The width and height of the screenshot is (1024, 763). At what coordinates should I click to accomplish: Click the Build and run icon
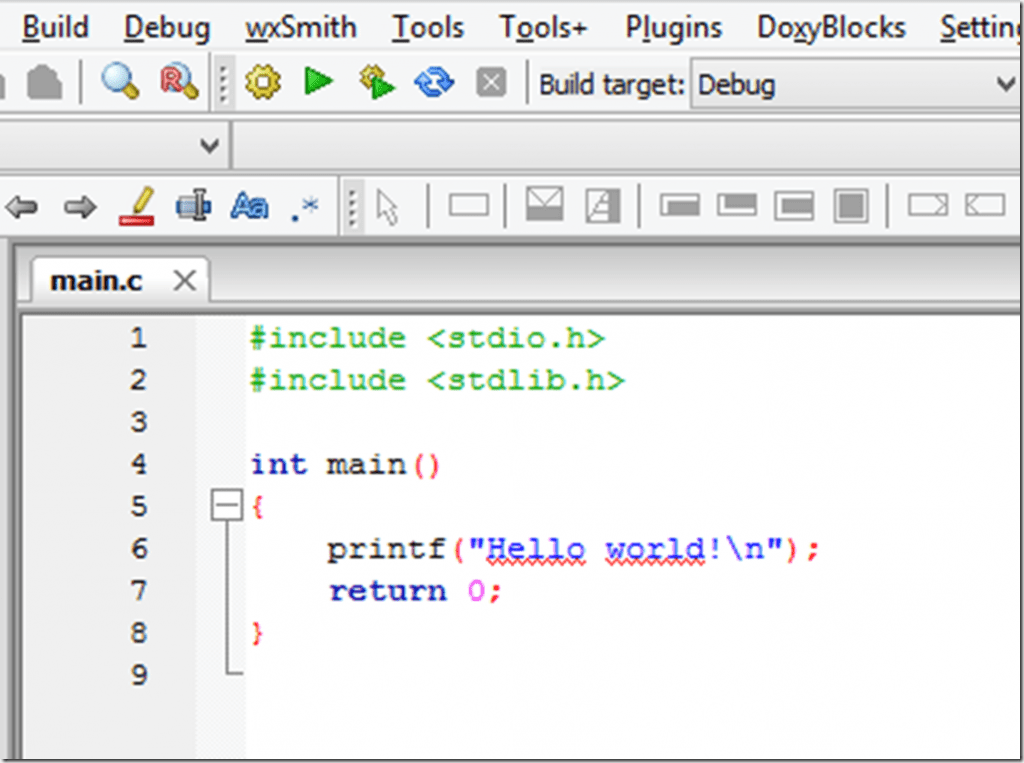click(x=377, y=82)
